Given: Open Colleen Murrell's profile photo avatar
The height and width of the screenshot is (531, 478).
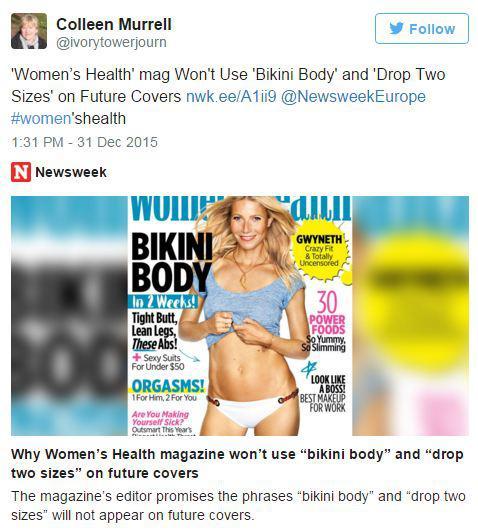Looking at the screenshot, I should (x=29, y=31).
